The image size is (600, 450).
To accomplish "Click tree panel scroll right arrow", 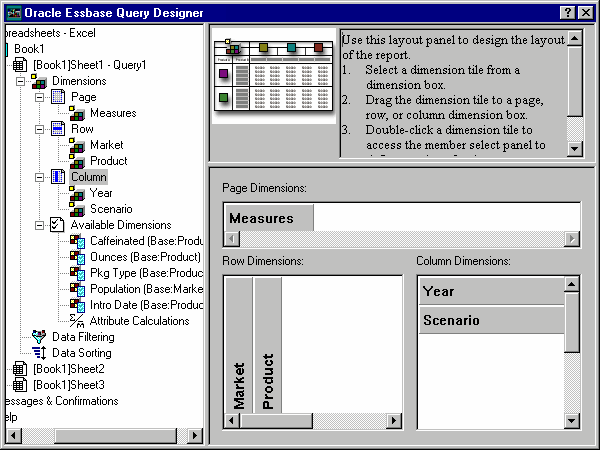I will [195, 435].
